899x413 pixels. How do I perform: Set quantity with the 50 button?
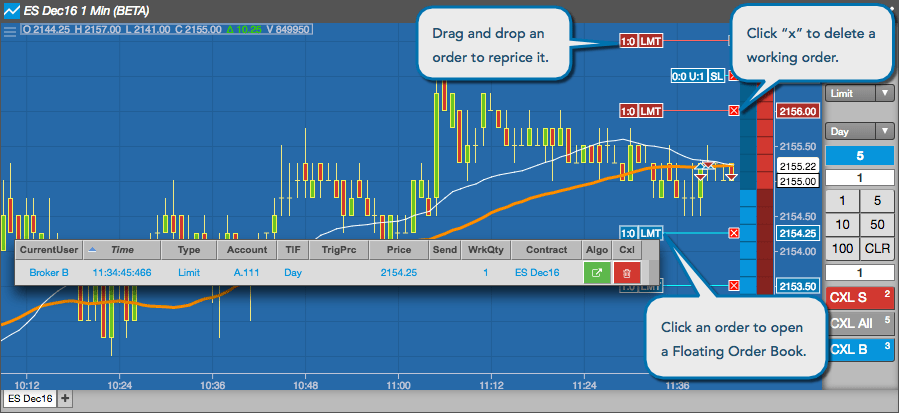877,225
